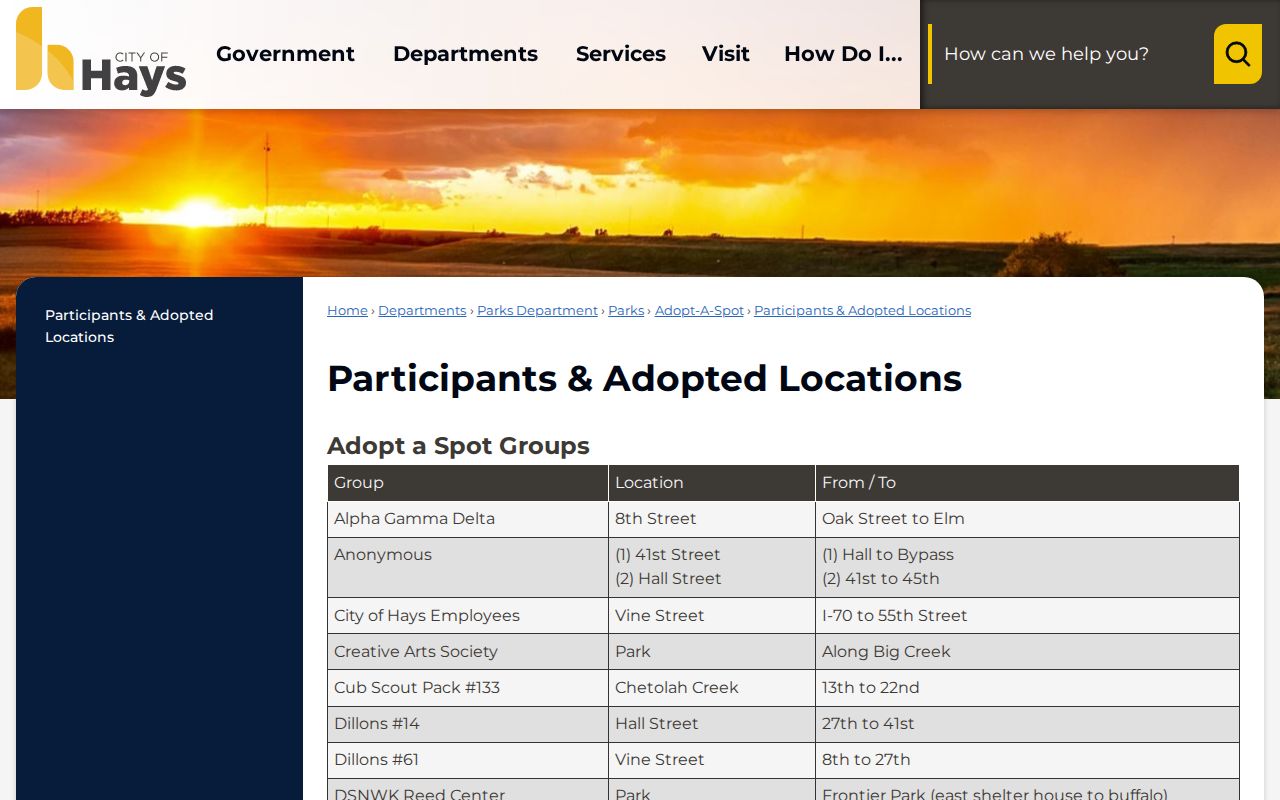Click the 'Group' column header
This screenshot has height=800, width=1280.
[468, 483]
